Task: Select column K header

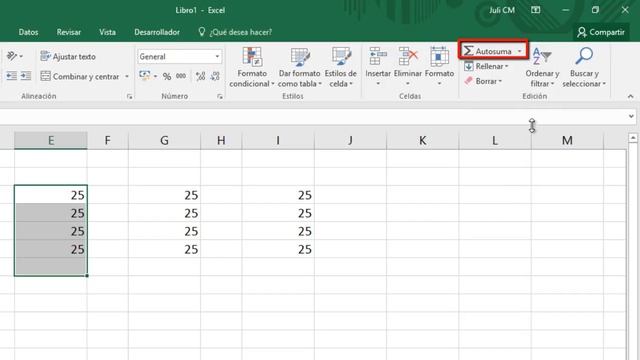Action: [422, 140]
